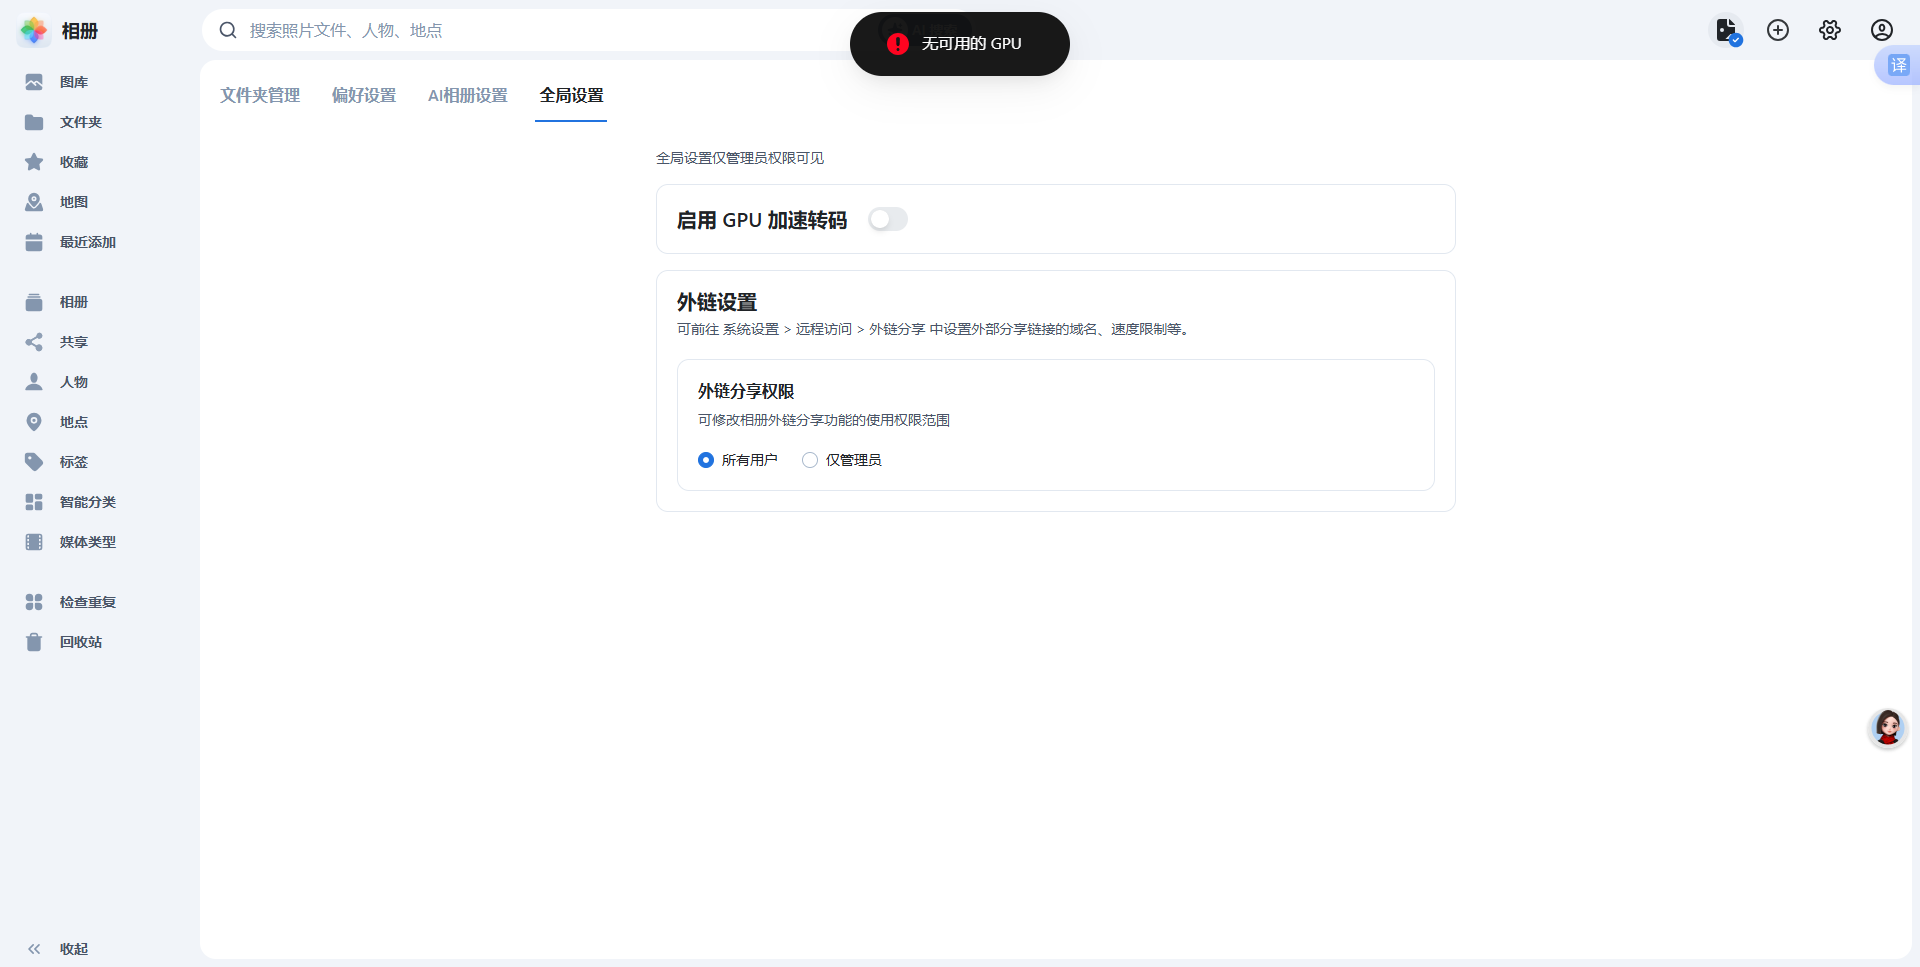The image size is (1920, 967).
Task: Open 地点 label in the sidebar
Action: [74, 422]
